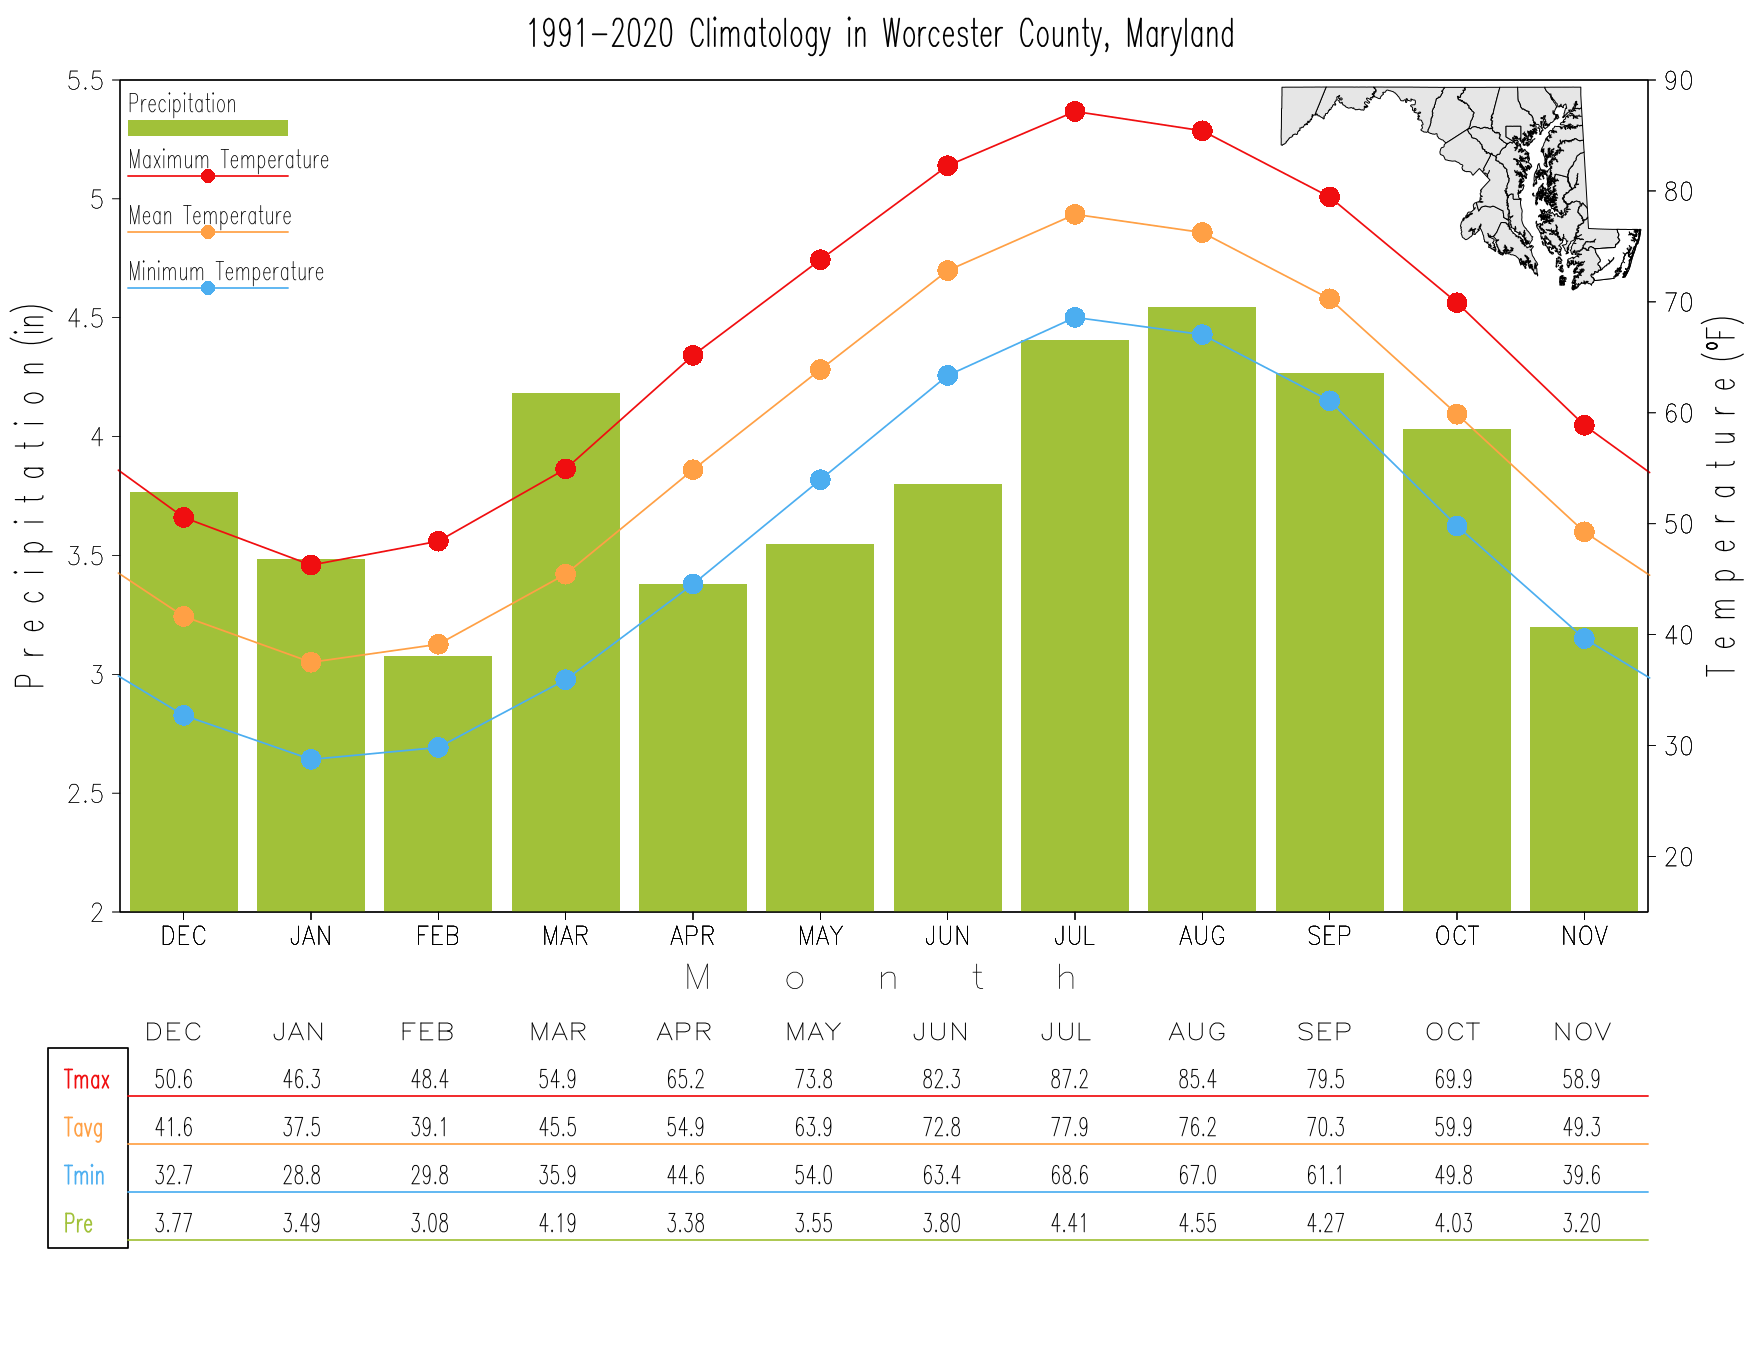Click the MAR column header in the data table

pyautogui.click(x=559, y=1032)
